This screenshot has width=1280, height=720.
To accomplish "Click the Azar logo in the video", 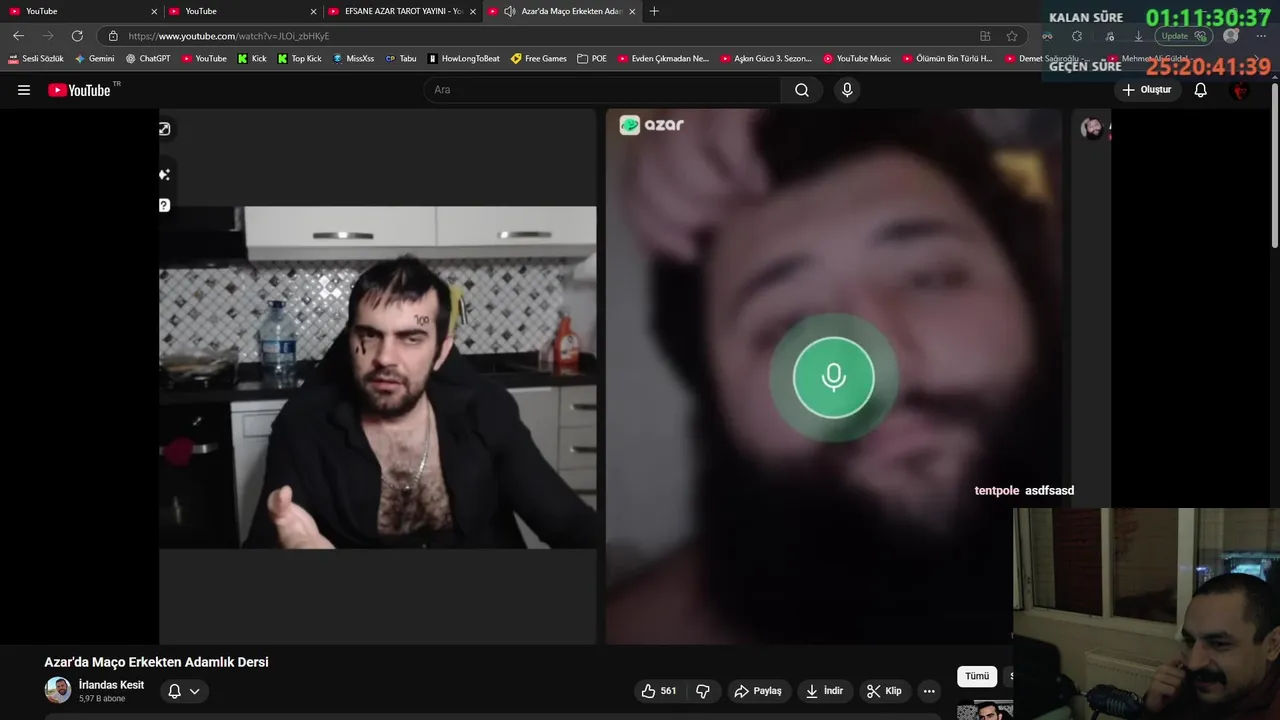I will coord(652,125).
